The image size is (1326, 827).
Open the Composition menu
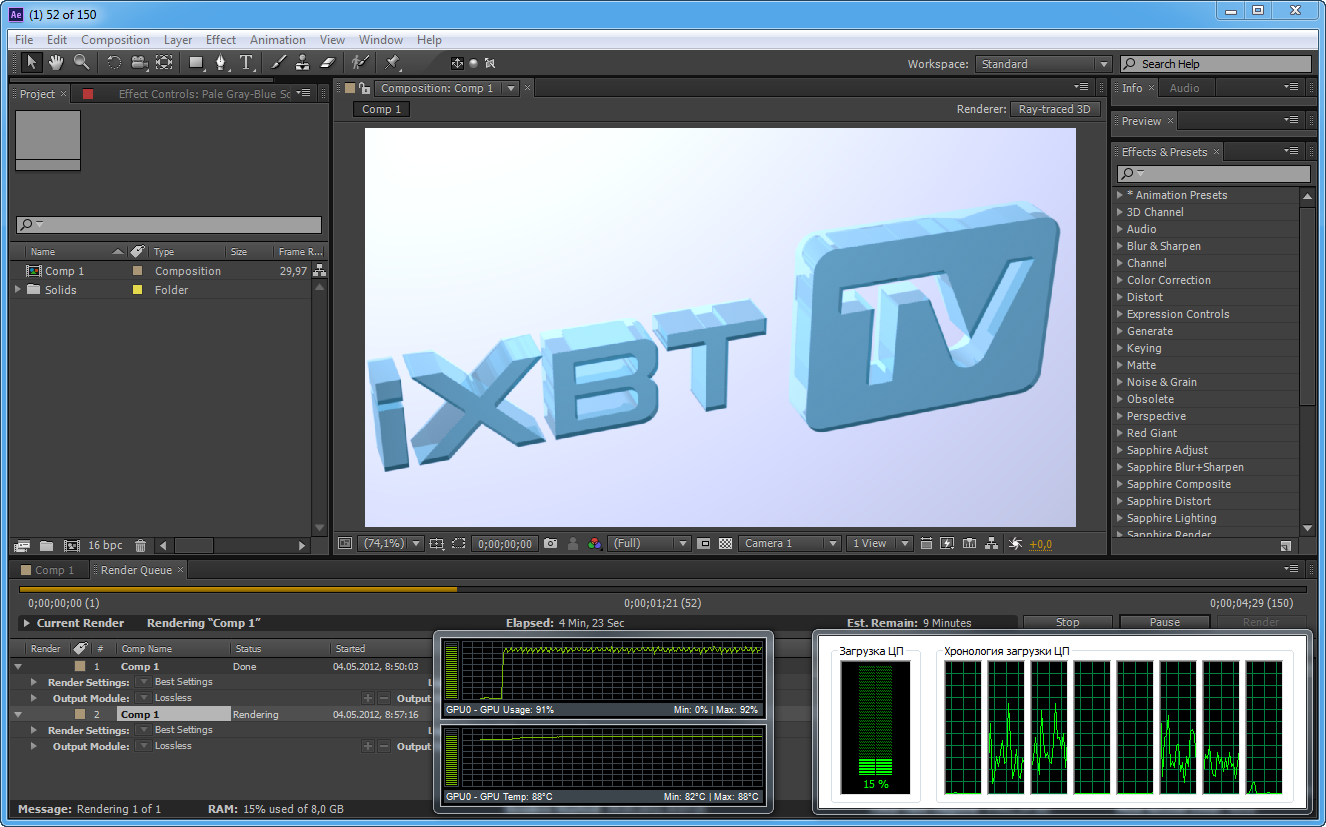point(115,40)
